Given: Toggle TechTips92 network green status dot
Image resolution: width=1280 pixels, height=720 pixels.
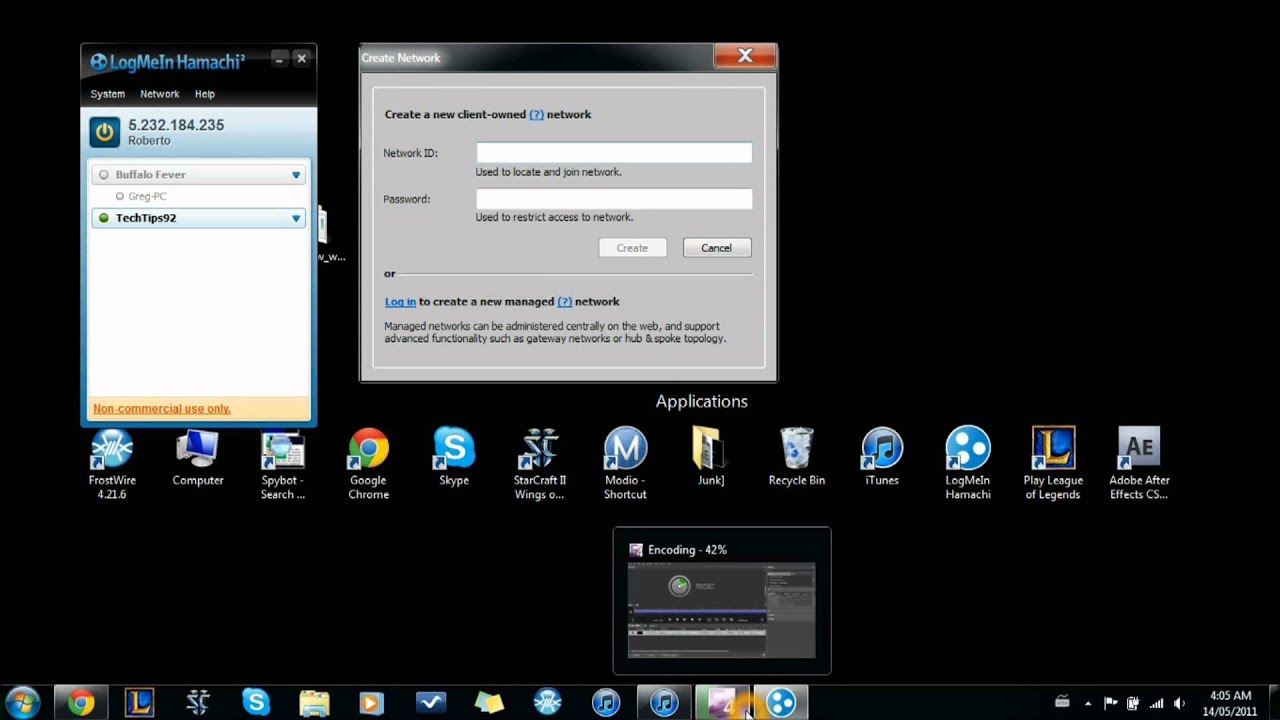Looking at the screenshot, I should coord(103,218).
